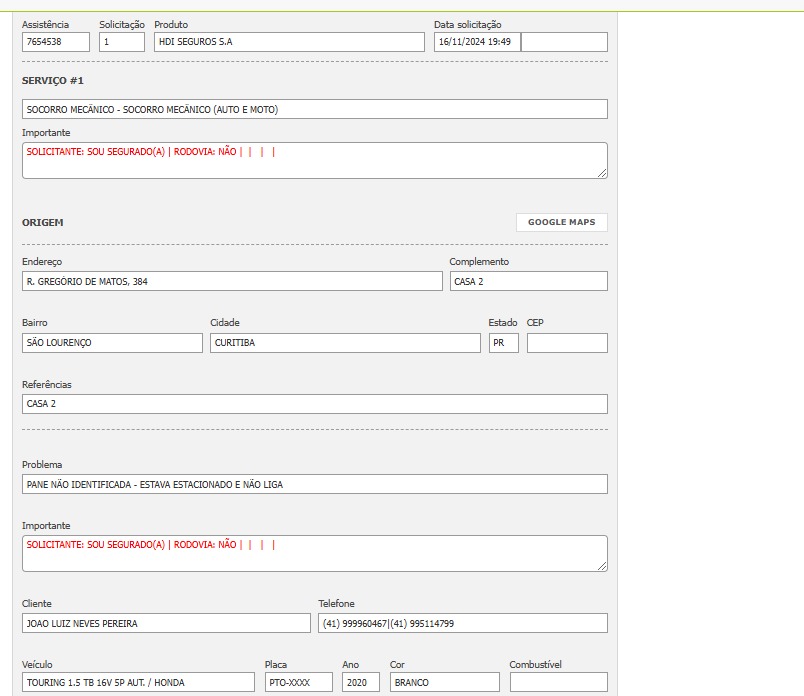Viewport: 804px width, 696px height.
Task: Click the Assistência field showing 7654538
Action: point(56,42)
